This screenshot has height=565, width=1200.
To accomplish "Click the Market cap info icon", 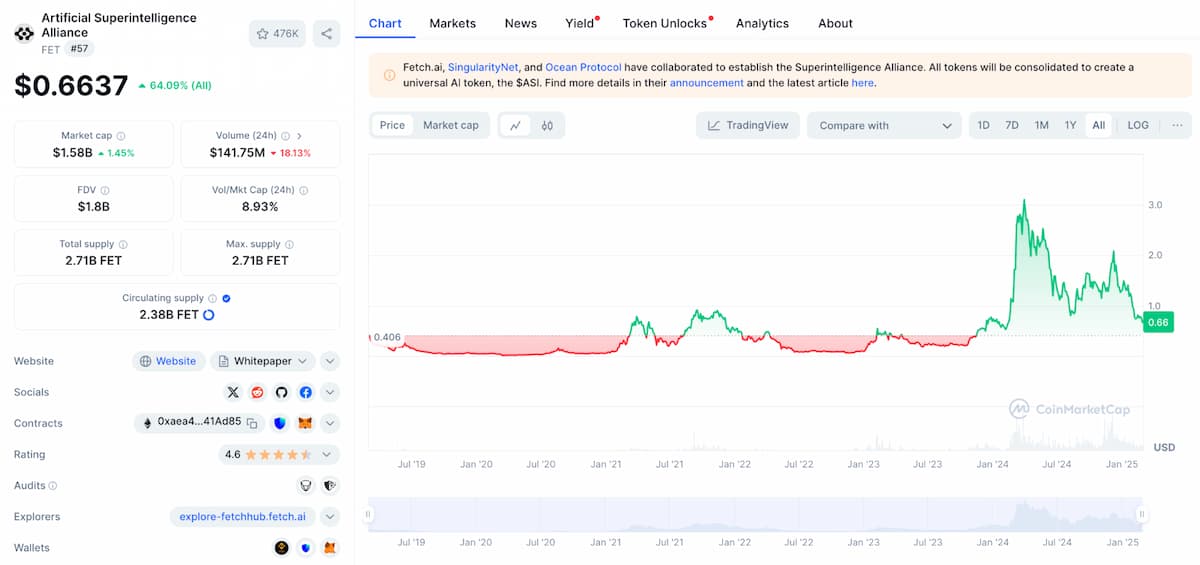I will pos(121,136).
